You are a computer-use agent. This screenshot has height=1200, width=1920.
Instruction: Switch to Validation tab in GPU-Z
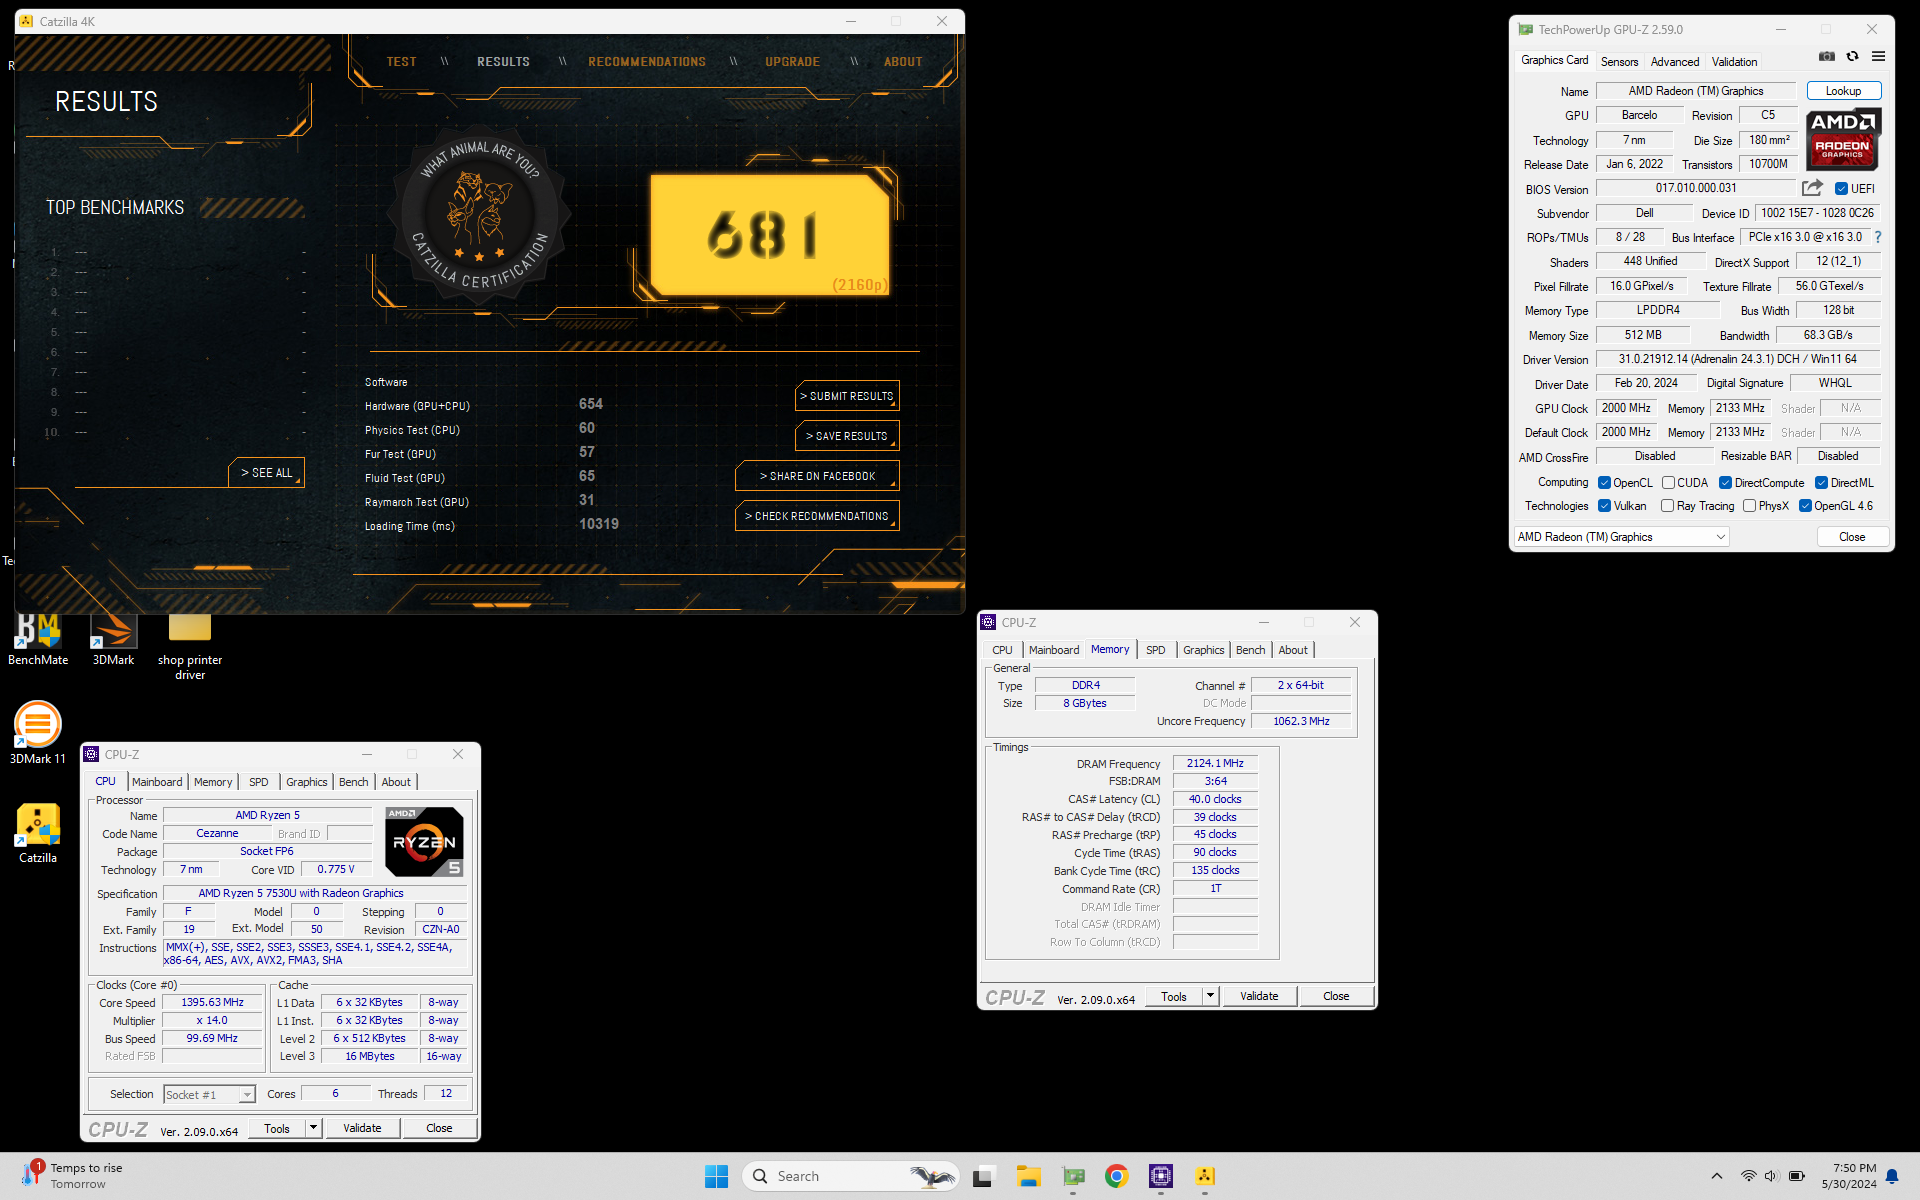coord(1734,62)
